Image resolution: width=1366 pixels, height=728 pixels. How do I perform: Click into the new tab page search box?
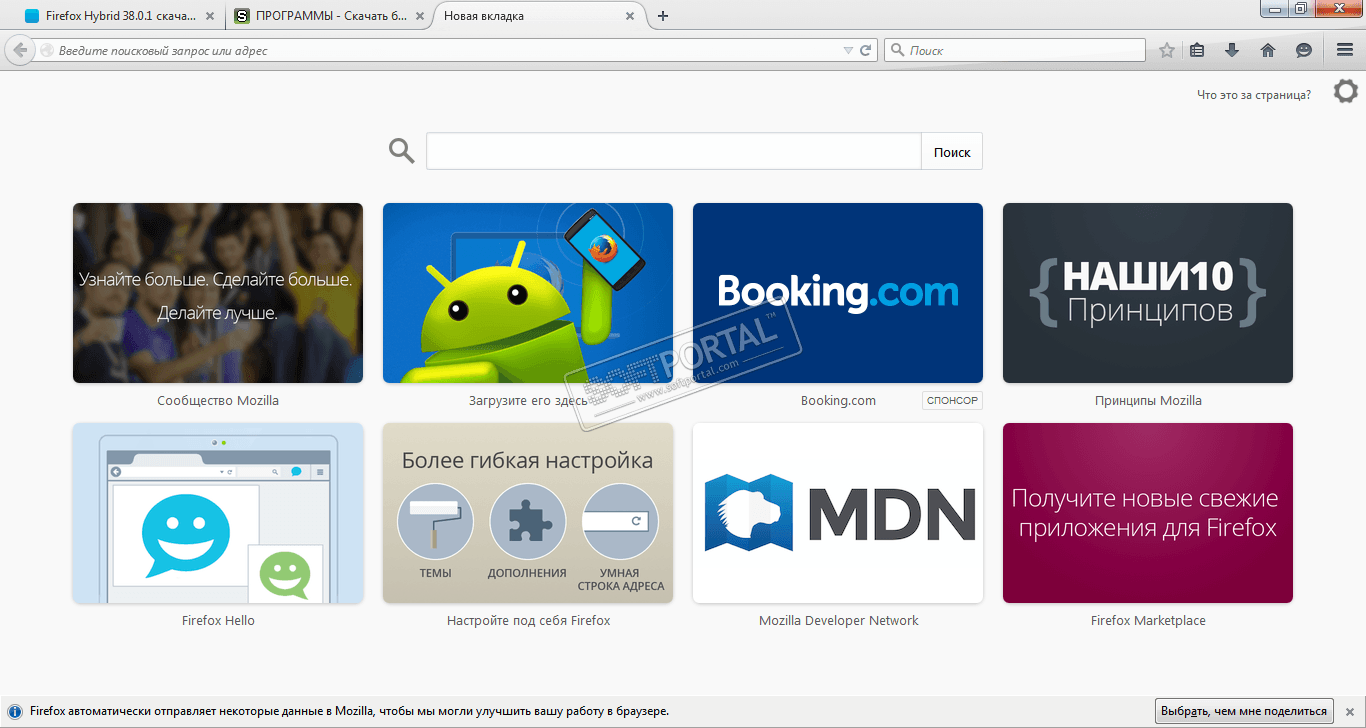point(674,152)
